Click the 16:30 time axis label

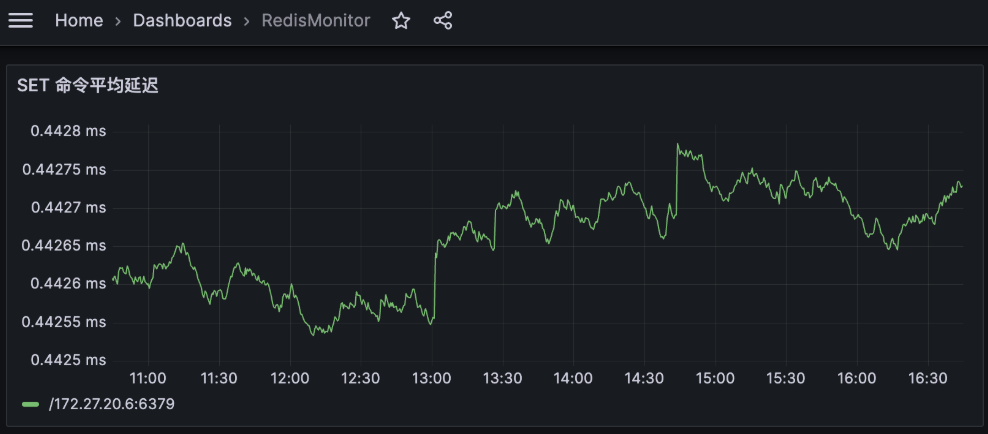(928, 379)
